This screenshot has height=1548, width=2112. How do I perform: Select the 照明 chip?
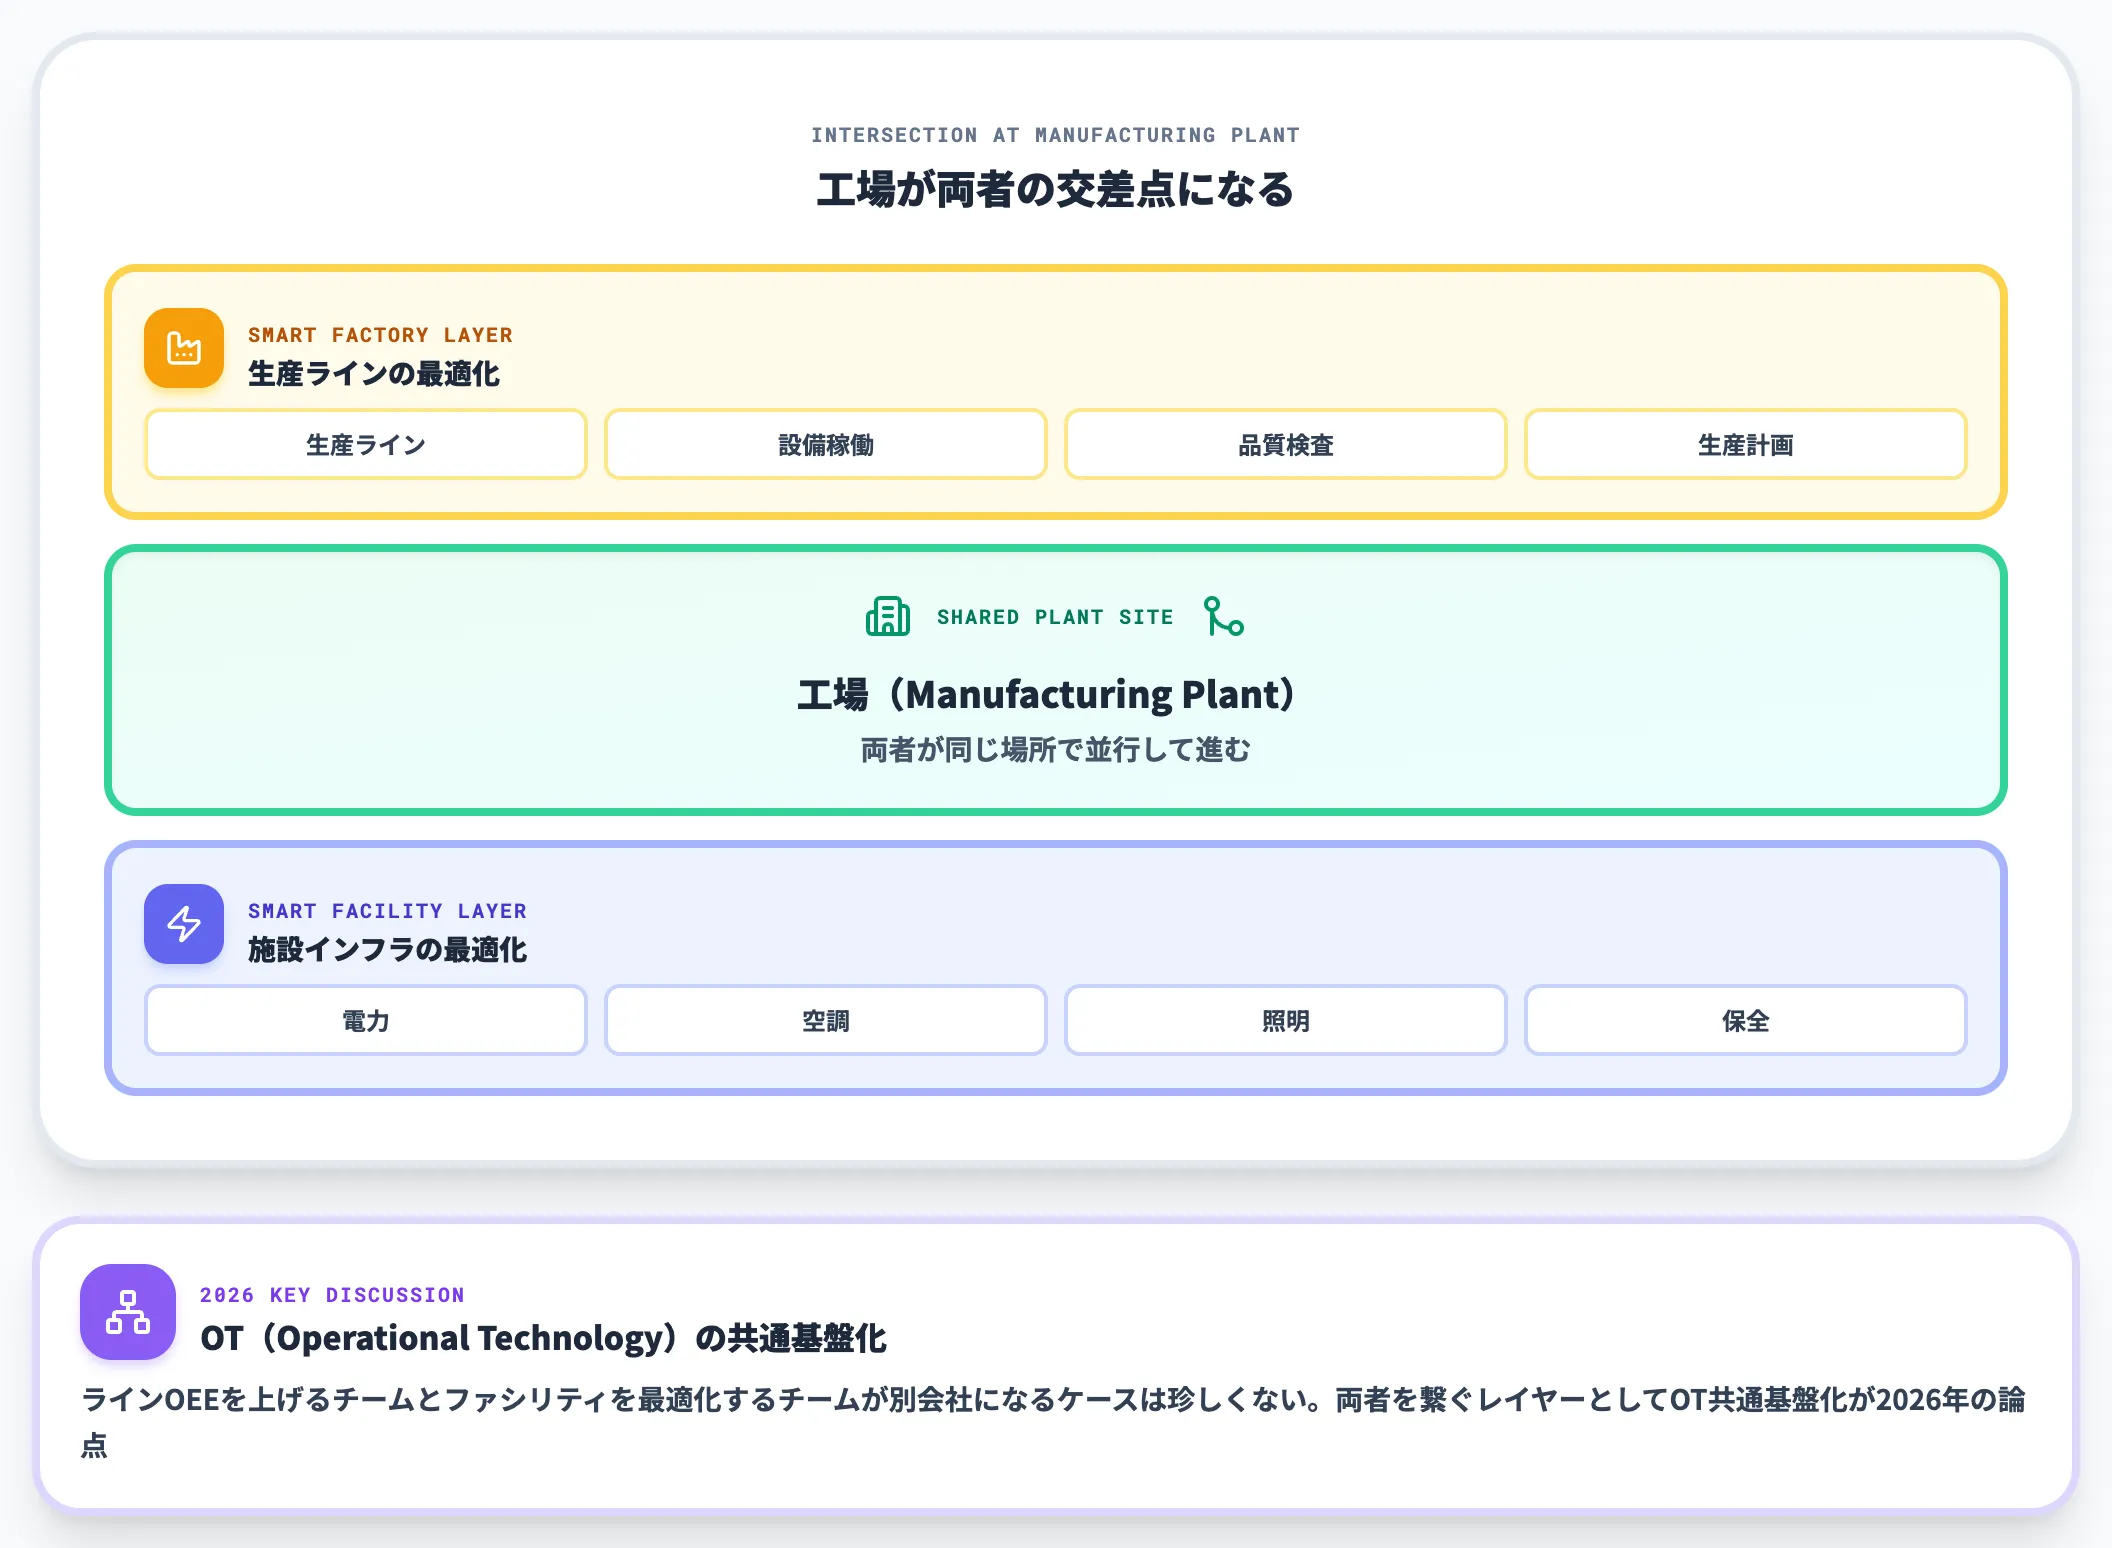pyautogui.click(x=1286, y=1020)
